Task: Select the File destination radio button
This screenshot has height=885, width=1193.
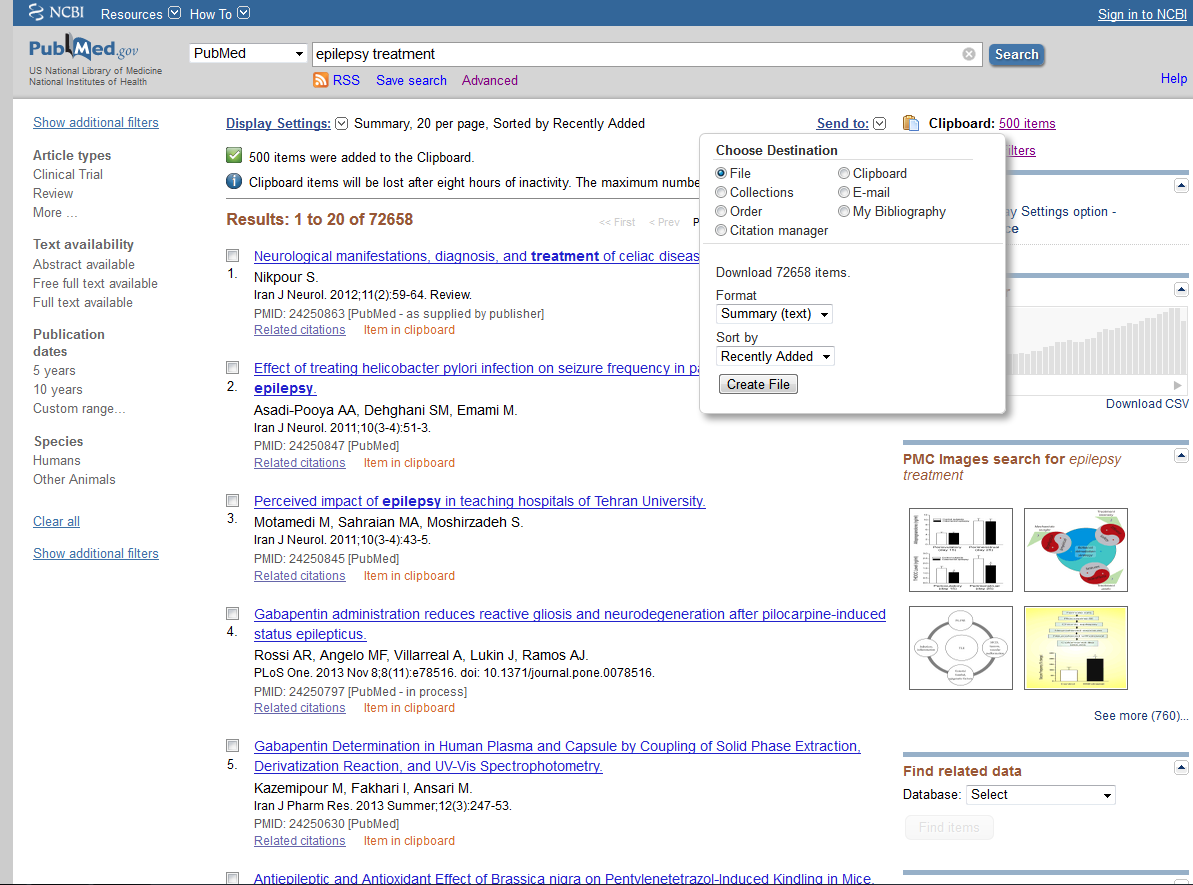Action: [721, 173]
